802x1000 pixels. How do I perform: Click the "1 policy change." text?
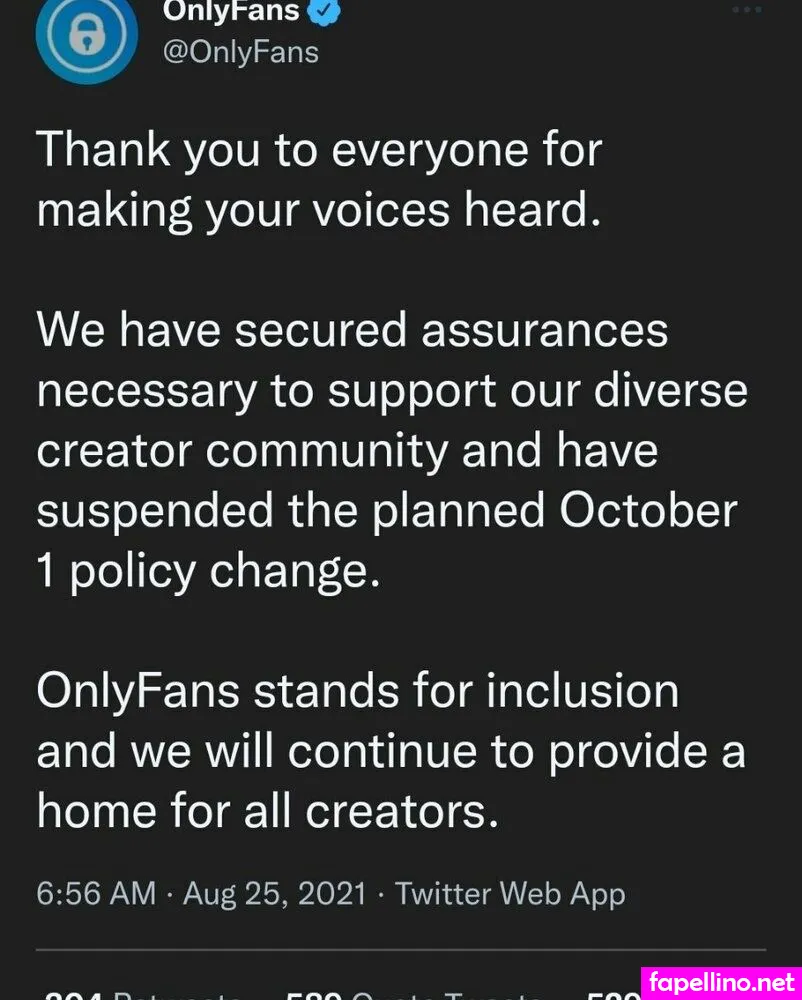[208, 571]
